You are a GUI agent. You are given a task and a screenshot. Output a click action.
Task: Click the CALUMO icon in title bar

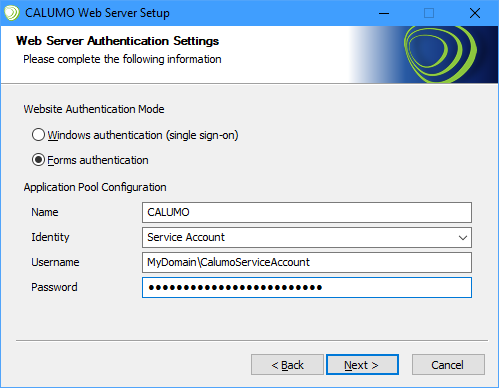12,13
